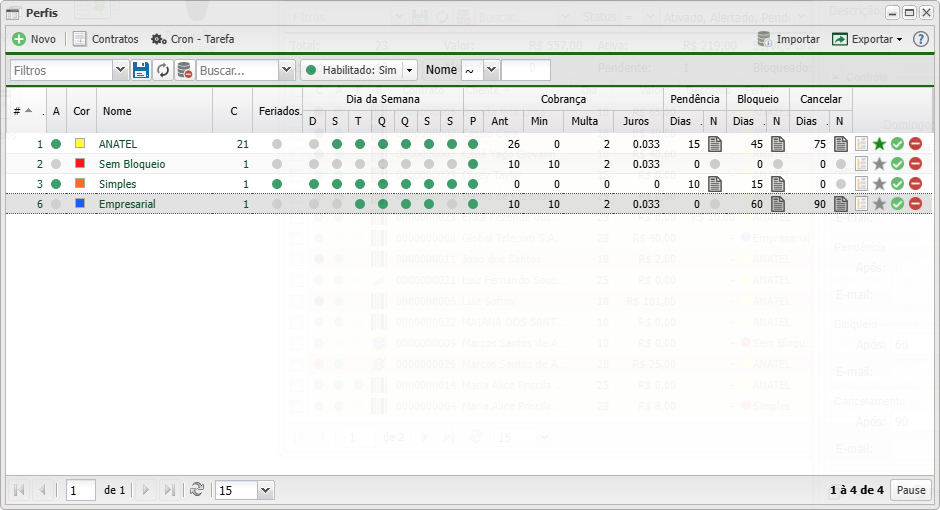Open the Habilitado: Sim dropdown arrow
940x510 pixels.
click(410, 70)
